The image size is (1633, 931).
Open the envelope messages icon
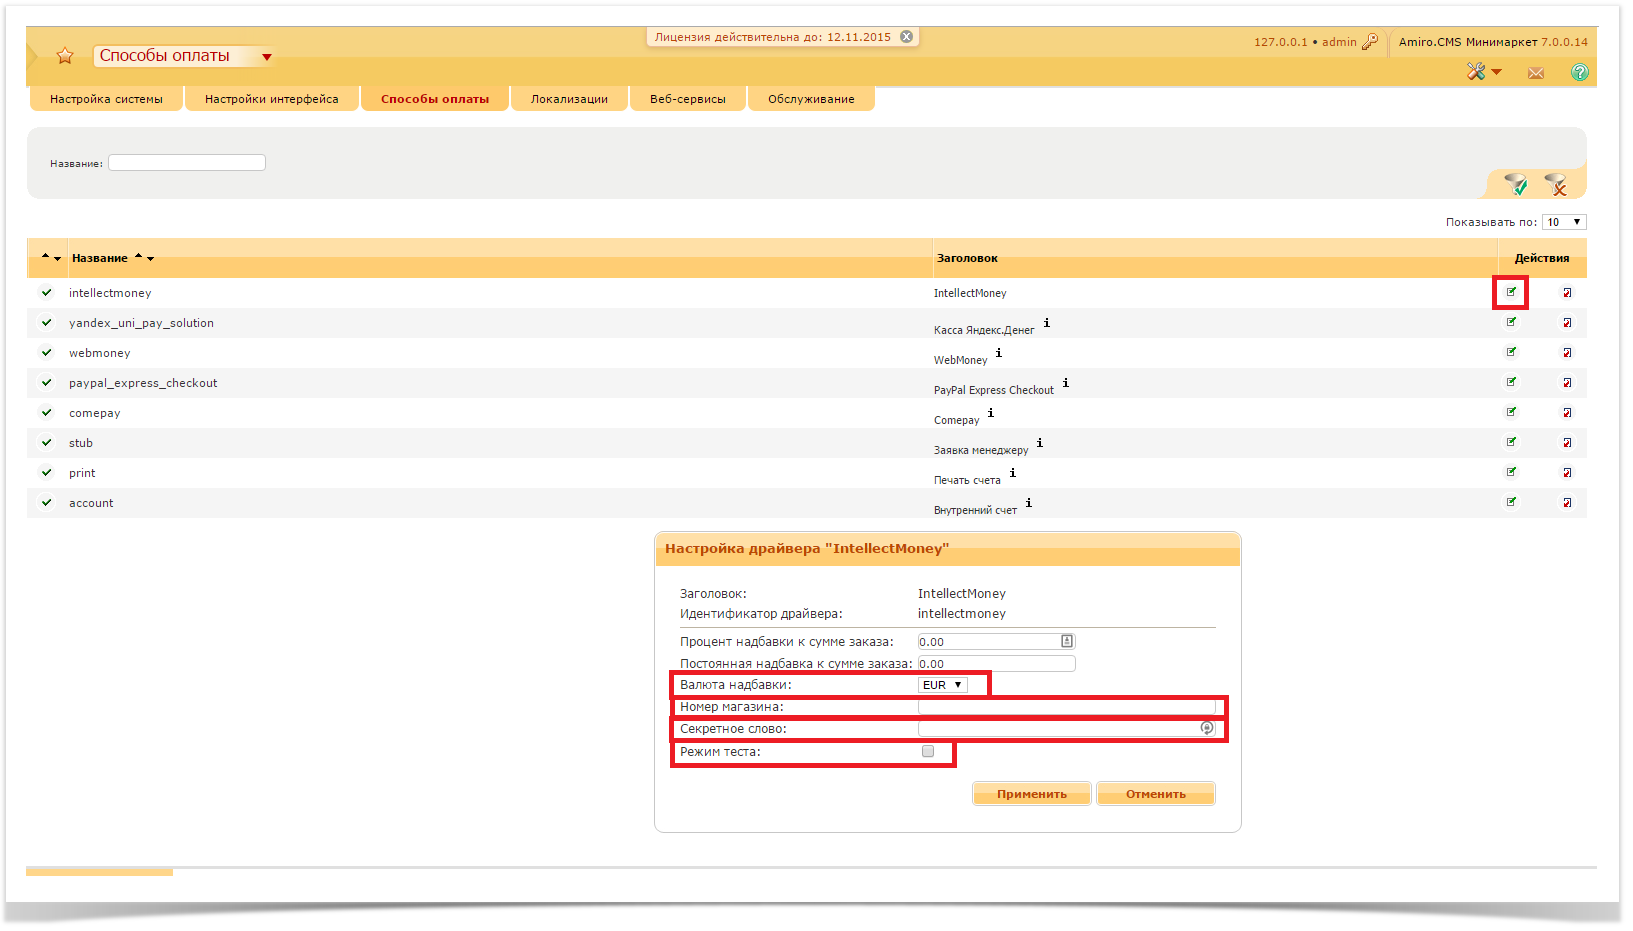1536,73
